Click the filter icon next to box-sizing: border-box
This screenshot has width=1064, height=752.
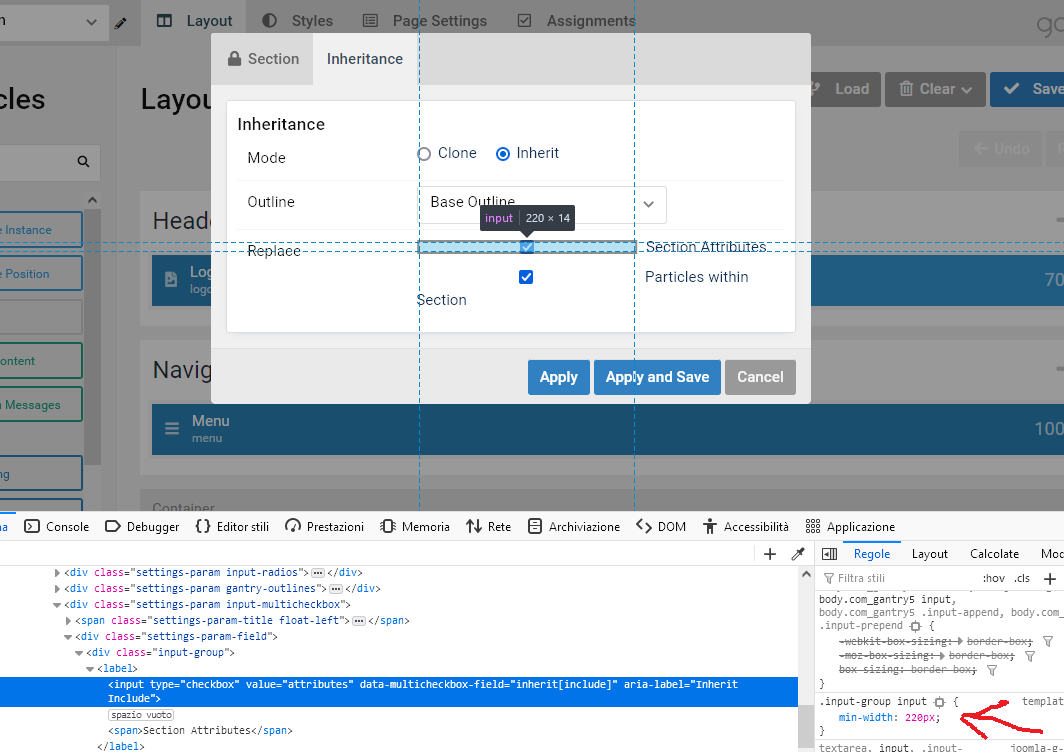(992, 670)
